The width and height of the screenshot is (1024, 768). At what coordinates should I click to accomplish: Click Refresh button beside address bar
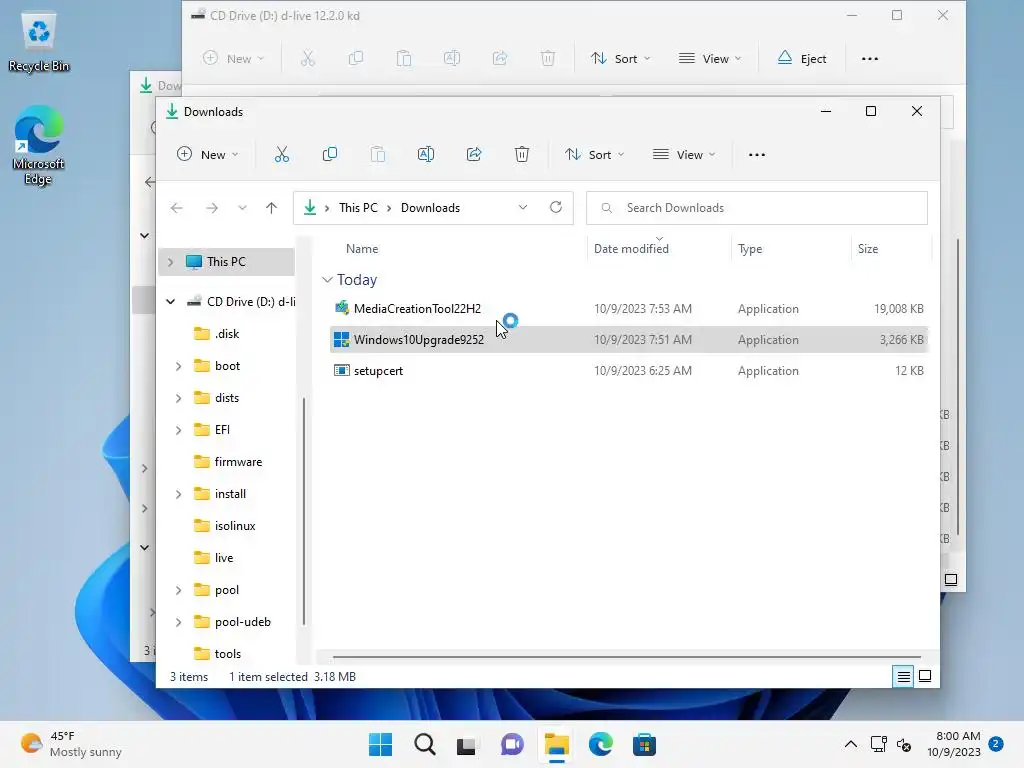[x=556, y=208]
